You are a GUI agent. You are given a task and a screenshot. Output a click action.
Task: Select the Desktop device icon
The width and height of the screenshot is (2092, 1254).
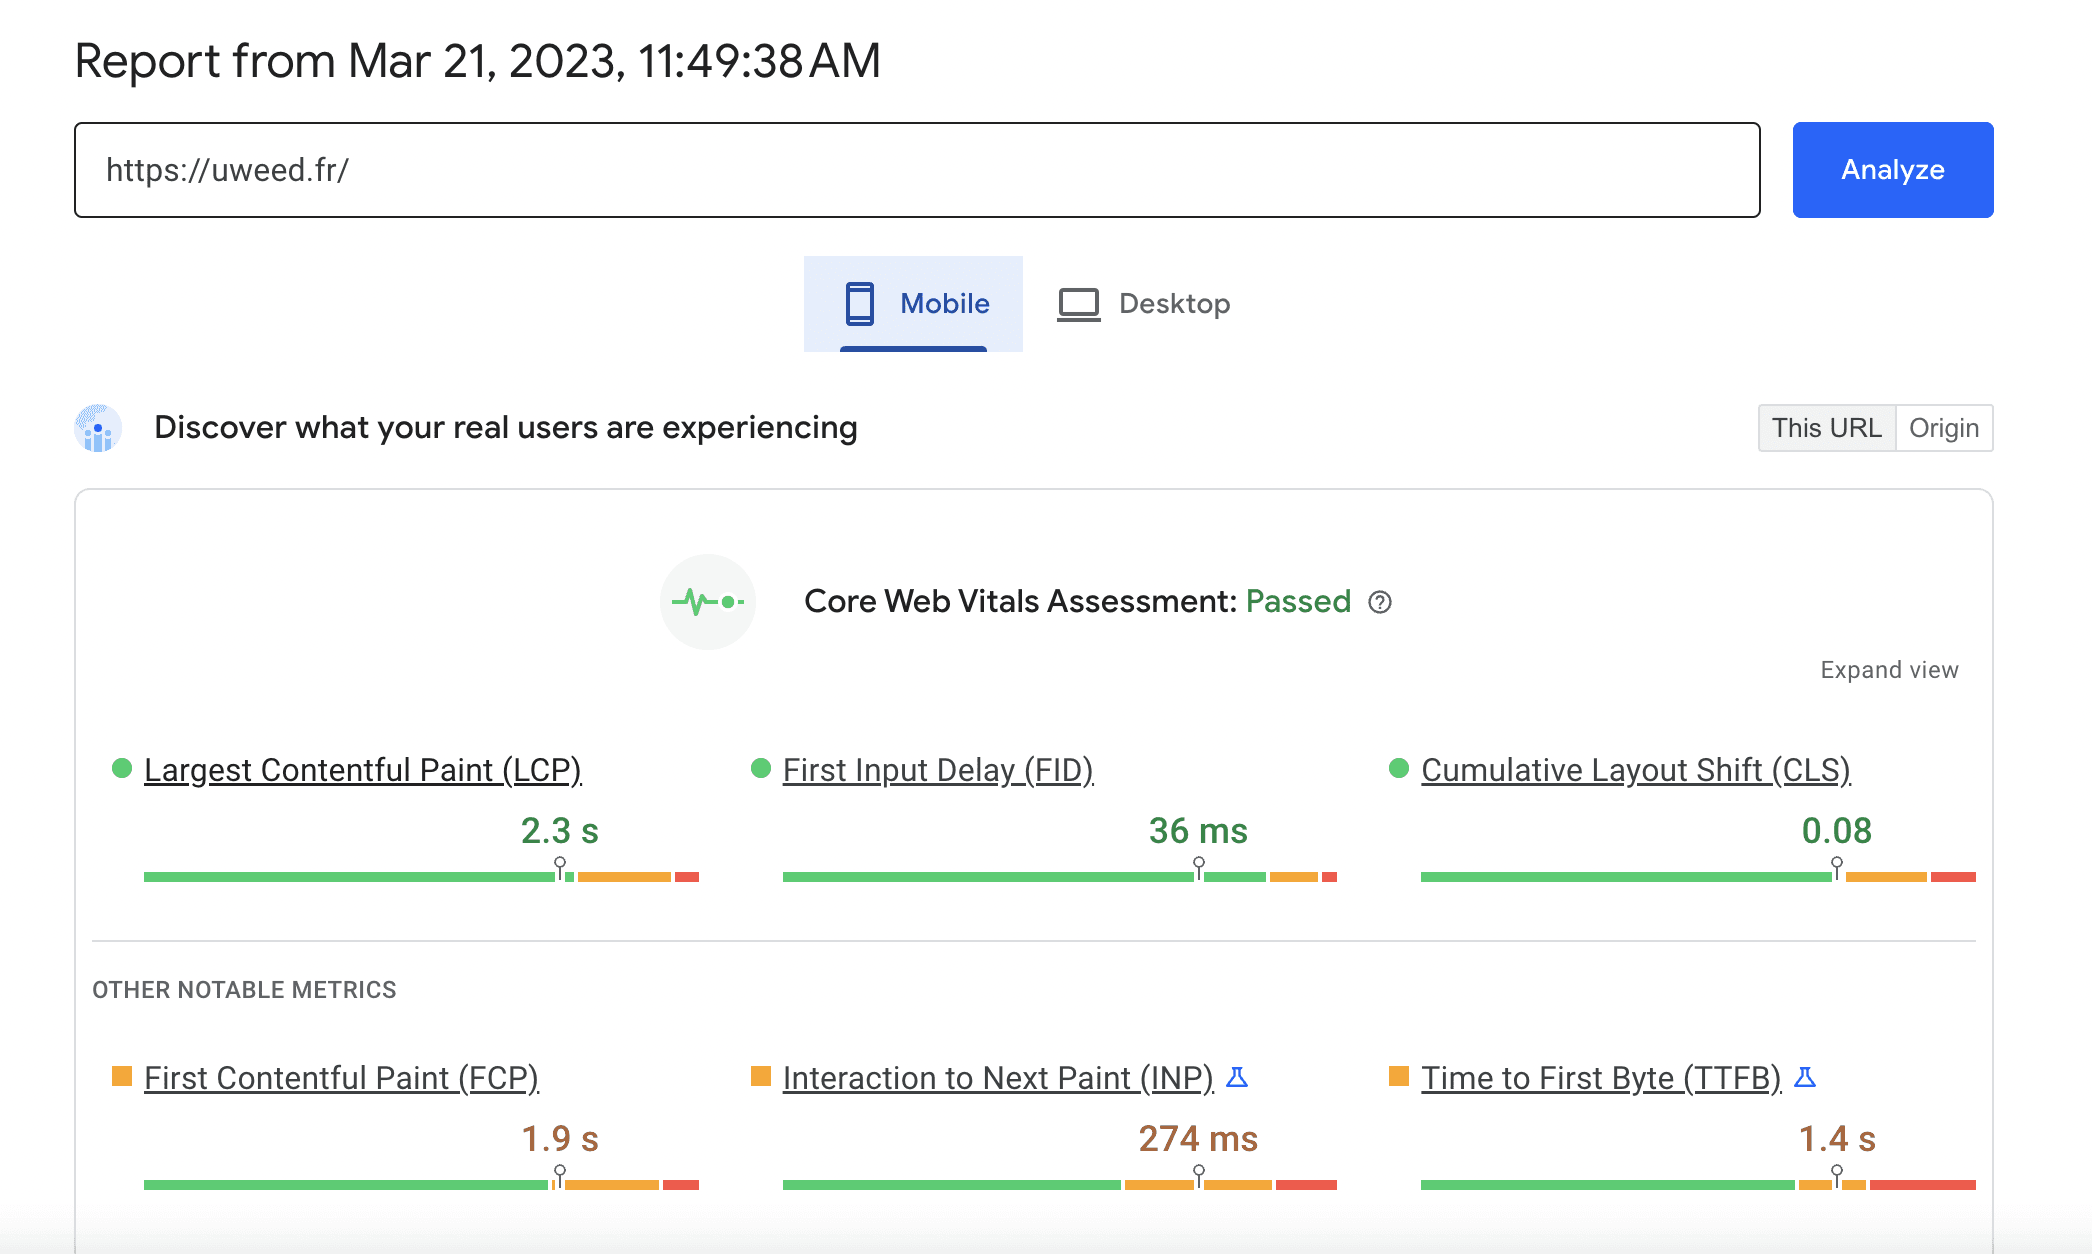[1077, 303]
